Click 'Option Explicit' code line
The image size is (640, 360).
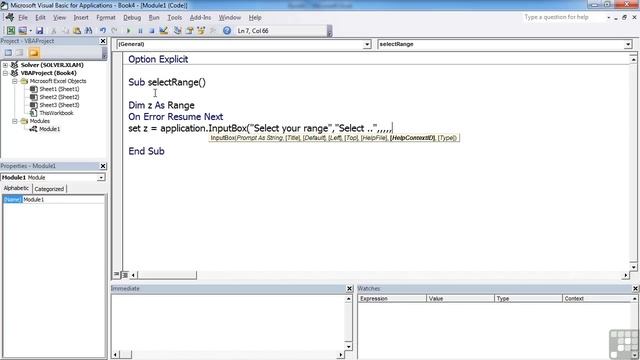coord(158,59)
